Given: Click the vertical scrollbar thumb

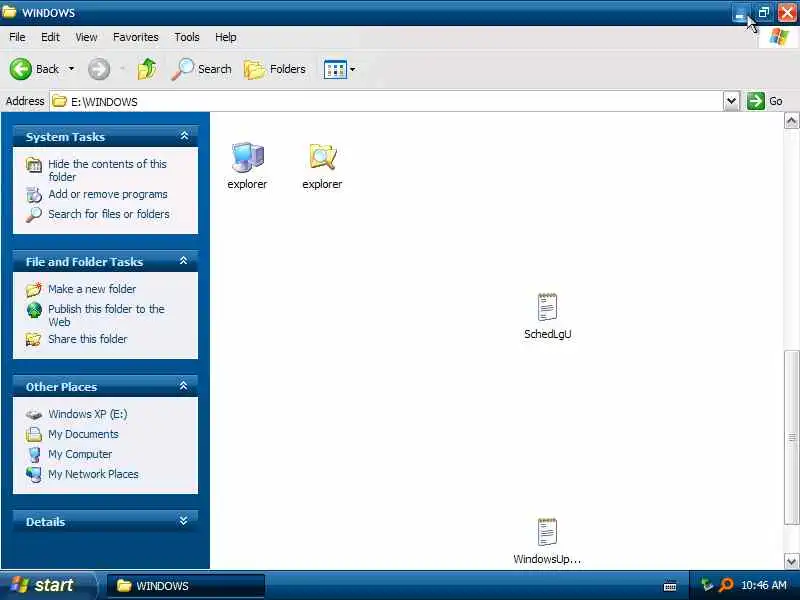Looking at the screenshot, I should pos(791,437).
